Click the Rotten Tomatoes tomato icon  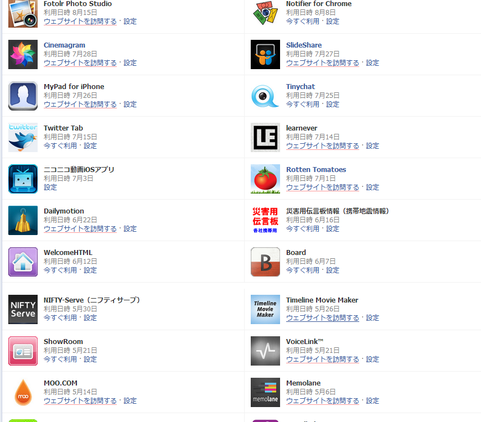tap(265, 179)
